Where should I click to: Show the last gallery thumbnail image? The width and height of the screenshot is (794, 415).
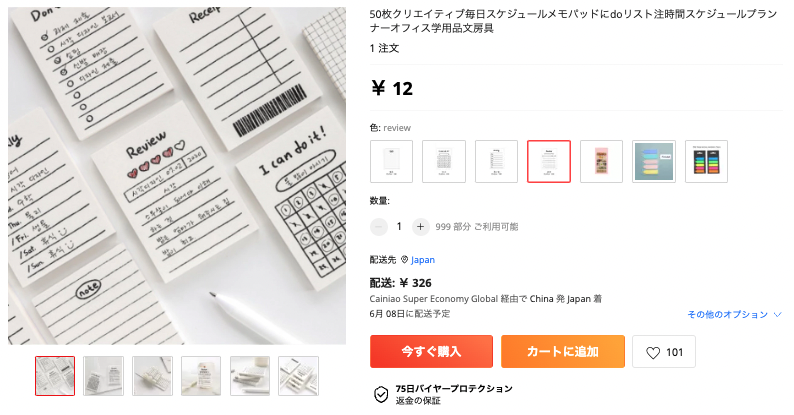click(x=298, y=376)
